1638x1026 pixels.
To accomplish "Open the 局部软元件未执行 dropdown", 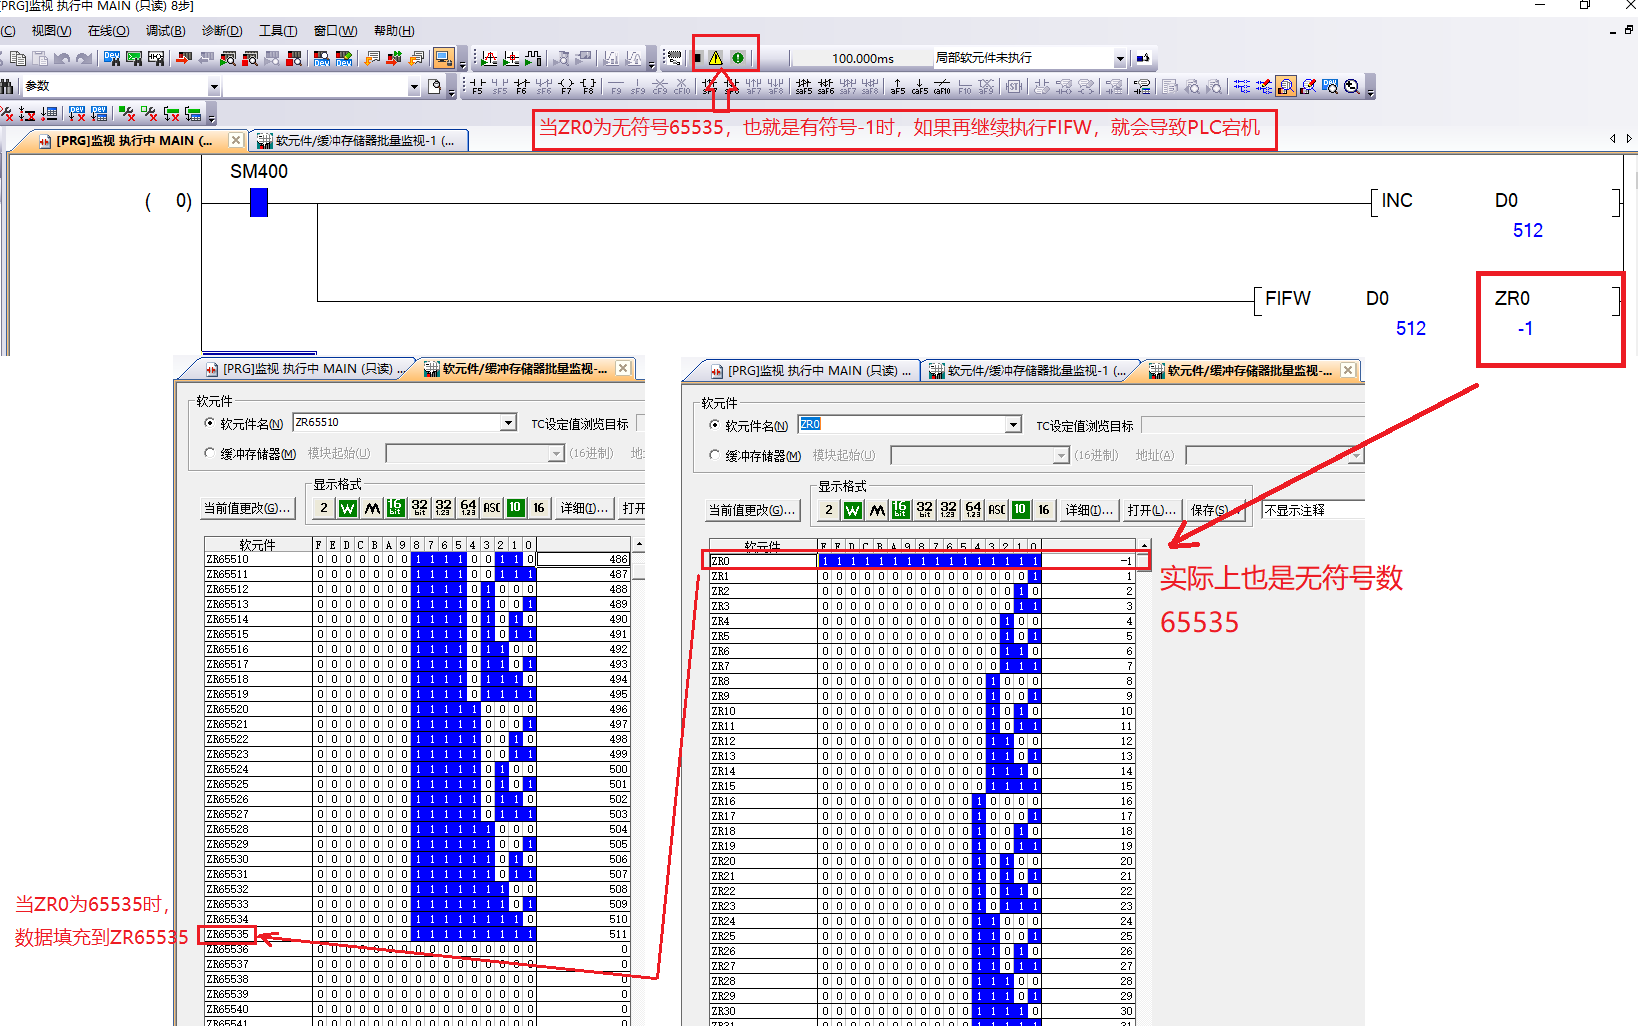I will tap(1120, 59).
